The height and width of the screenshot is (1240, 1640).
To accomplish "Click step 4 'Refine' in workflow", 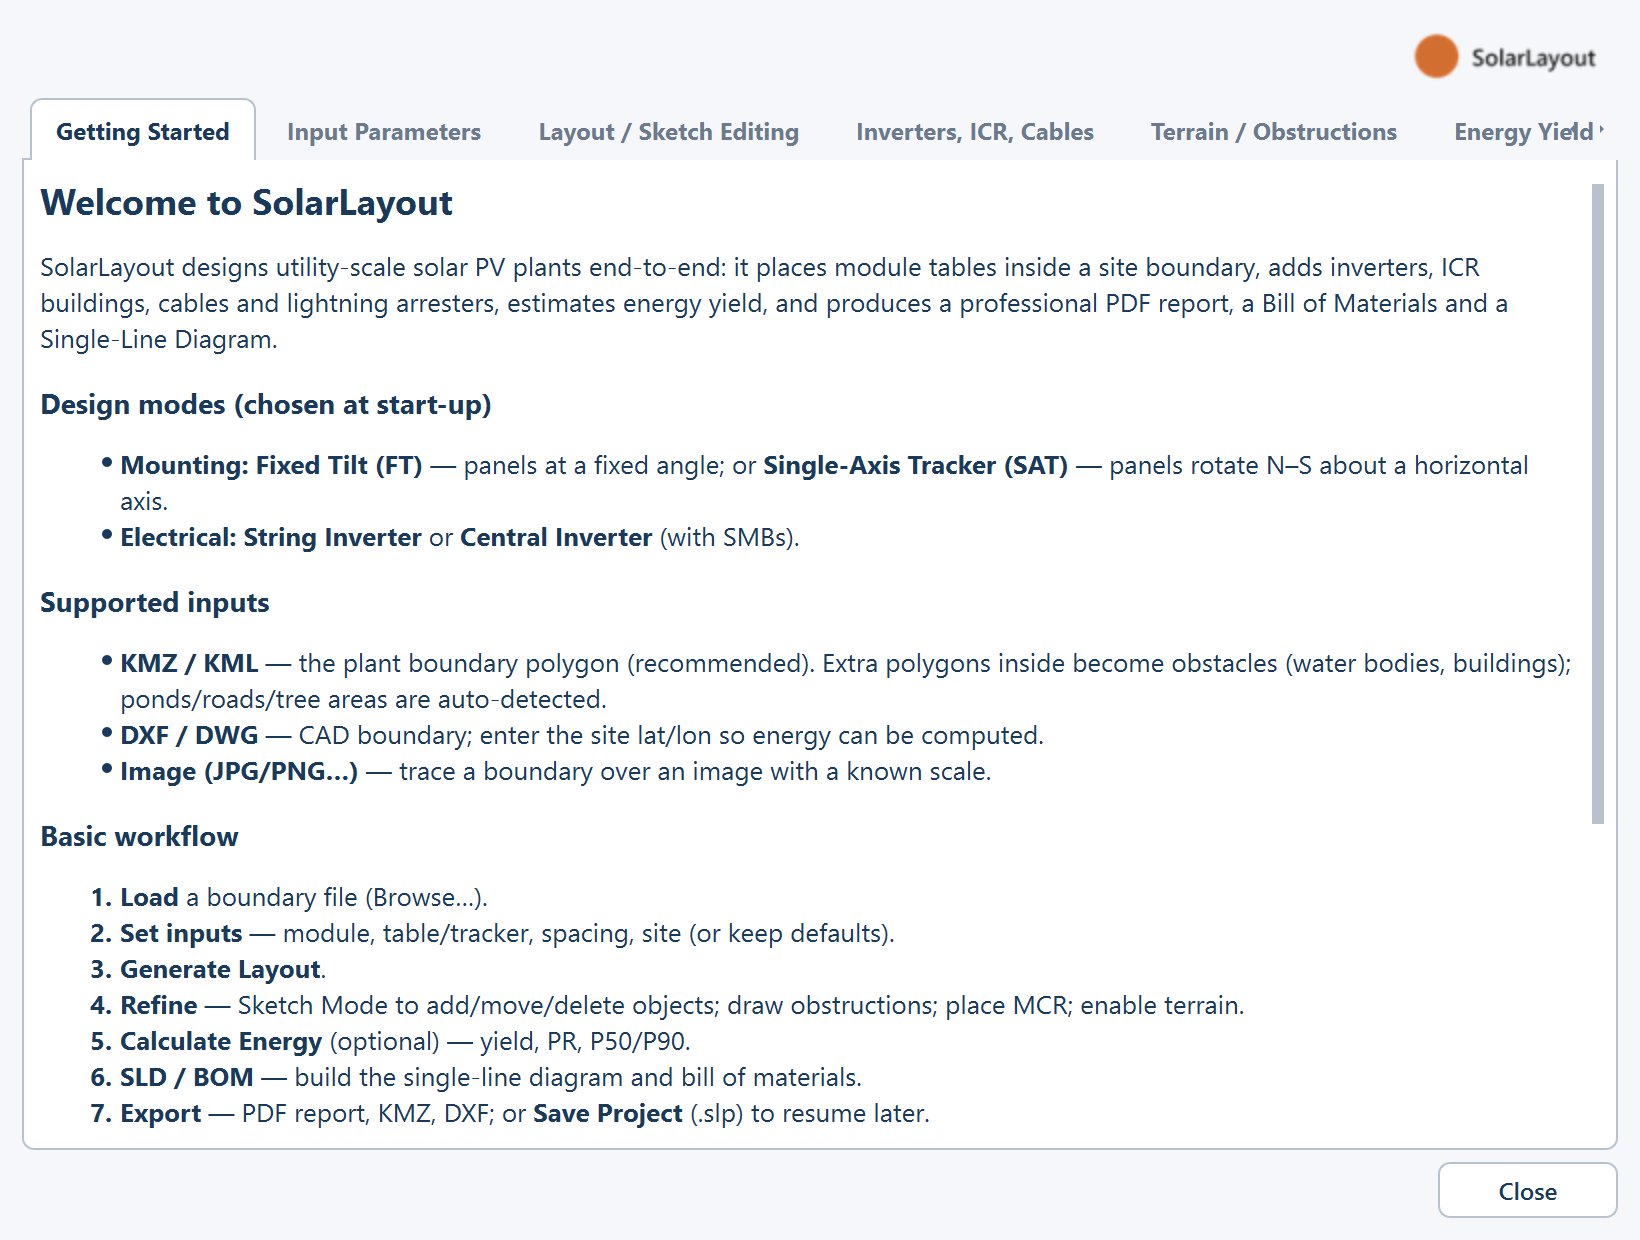I will pos(158,1005).
